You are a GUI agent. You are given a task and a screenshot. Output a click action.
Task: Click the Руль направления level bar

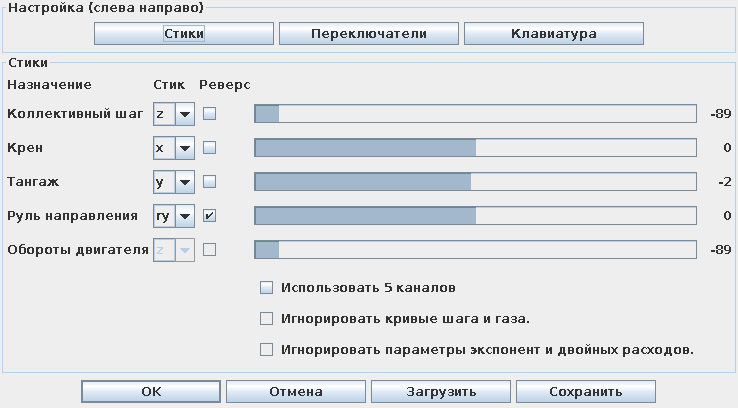475,215
